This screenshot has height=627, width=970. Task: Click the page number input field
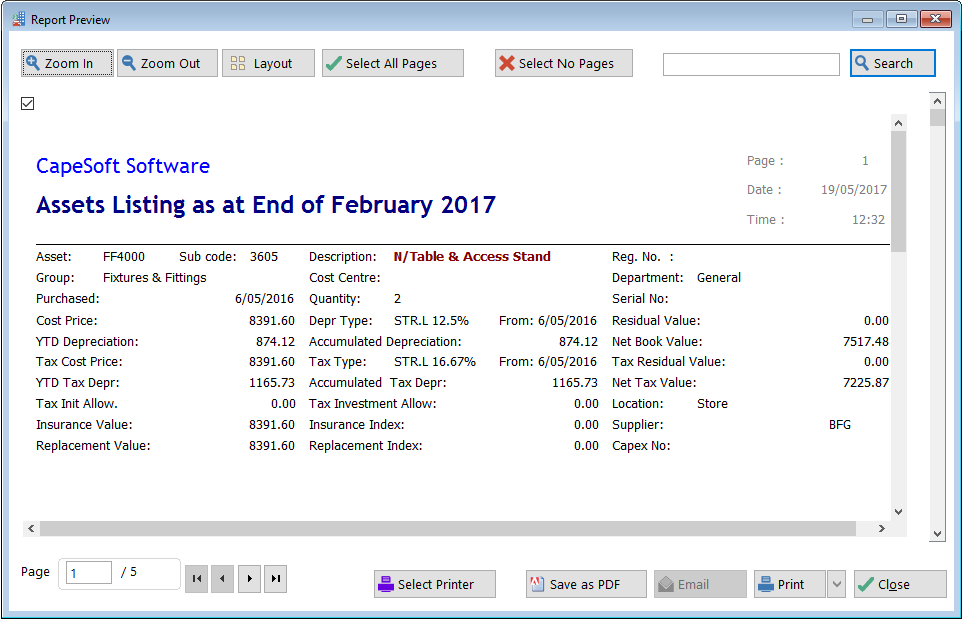[89, 573]
